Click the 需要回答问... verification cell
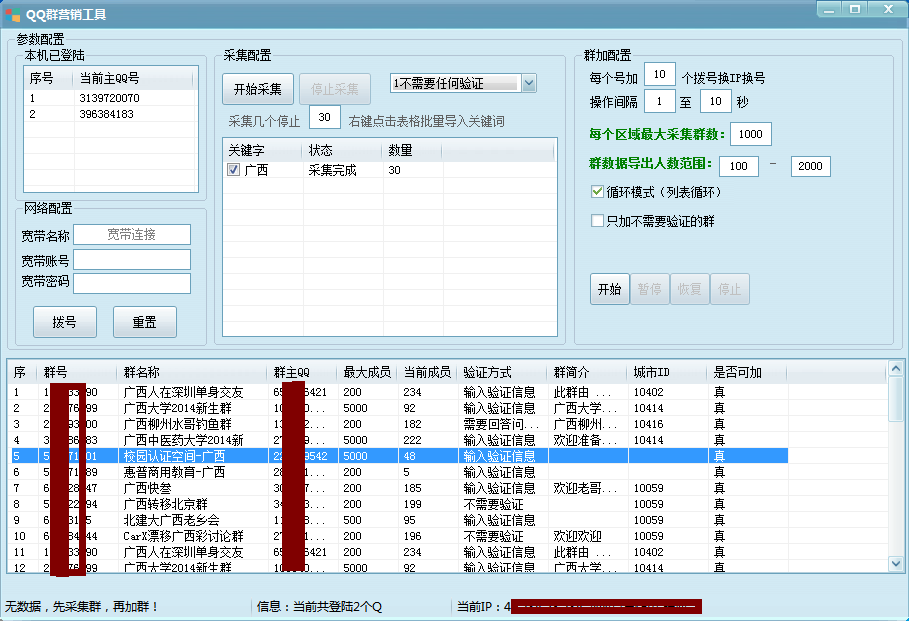This screenshot has height=621, width=909. tap(501, 424)
